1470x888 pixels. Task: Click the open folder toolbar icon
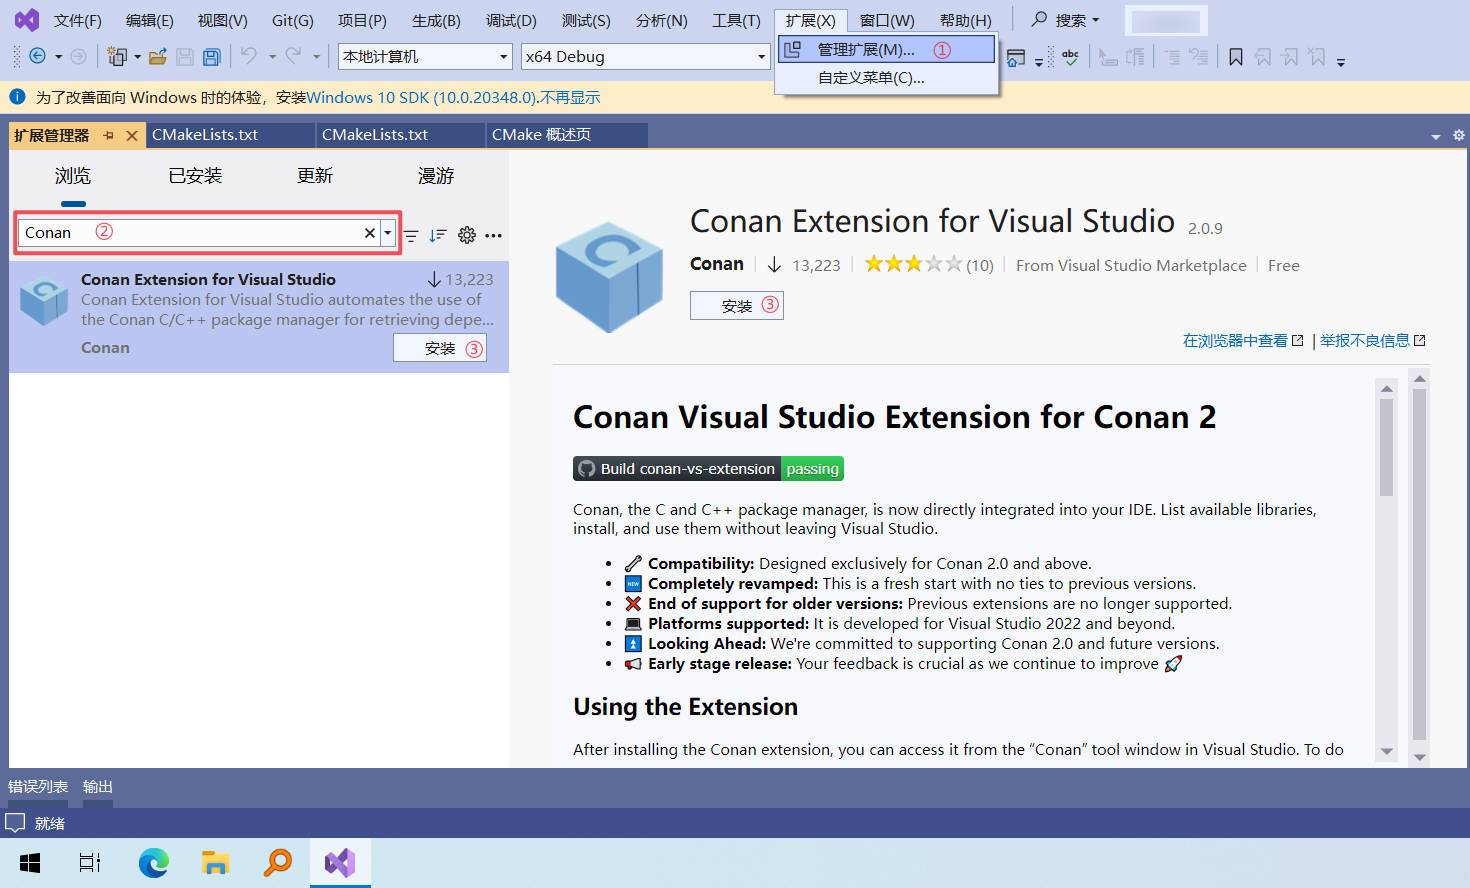[157, 57]
